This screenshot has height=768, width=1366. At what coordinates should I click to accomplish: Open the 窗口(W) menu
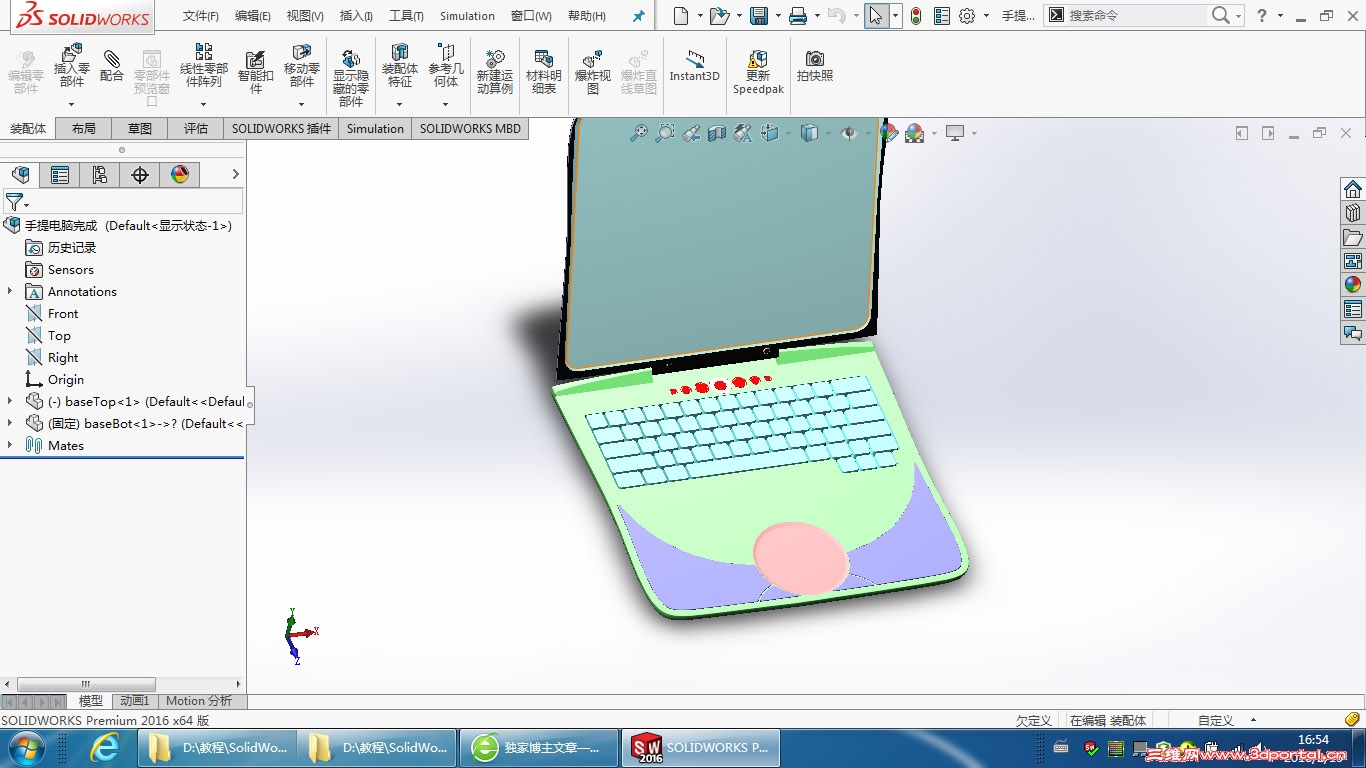(x=531, y=16)
